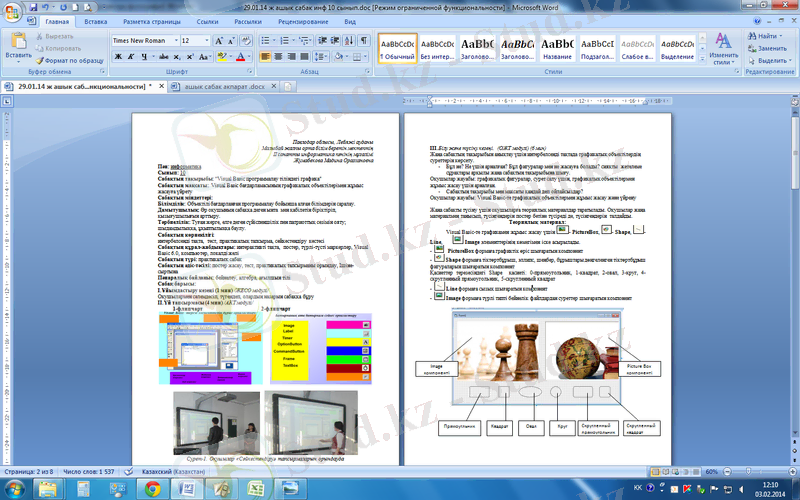Click the Office button

click(14, 13)
